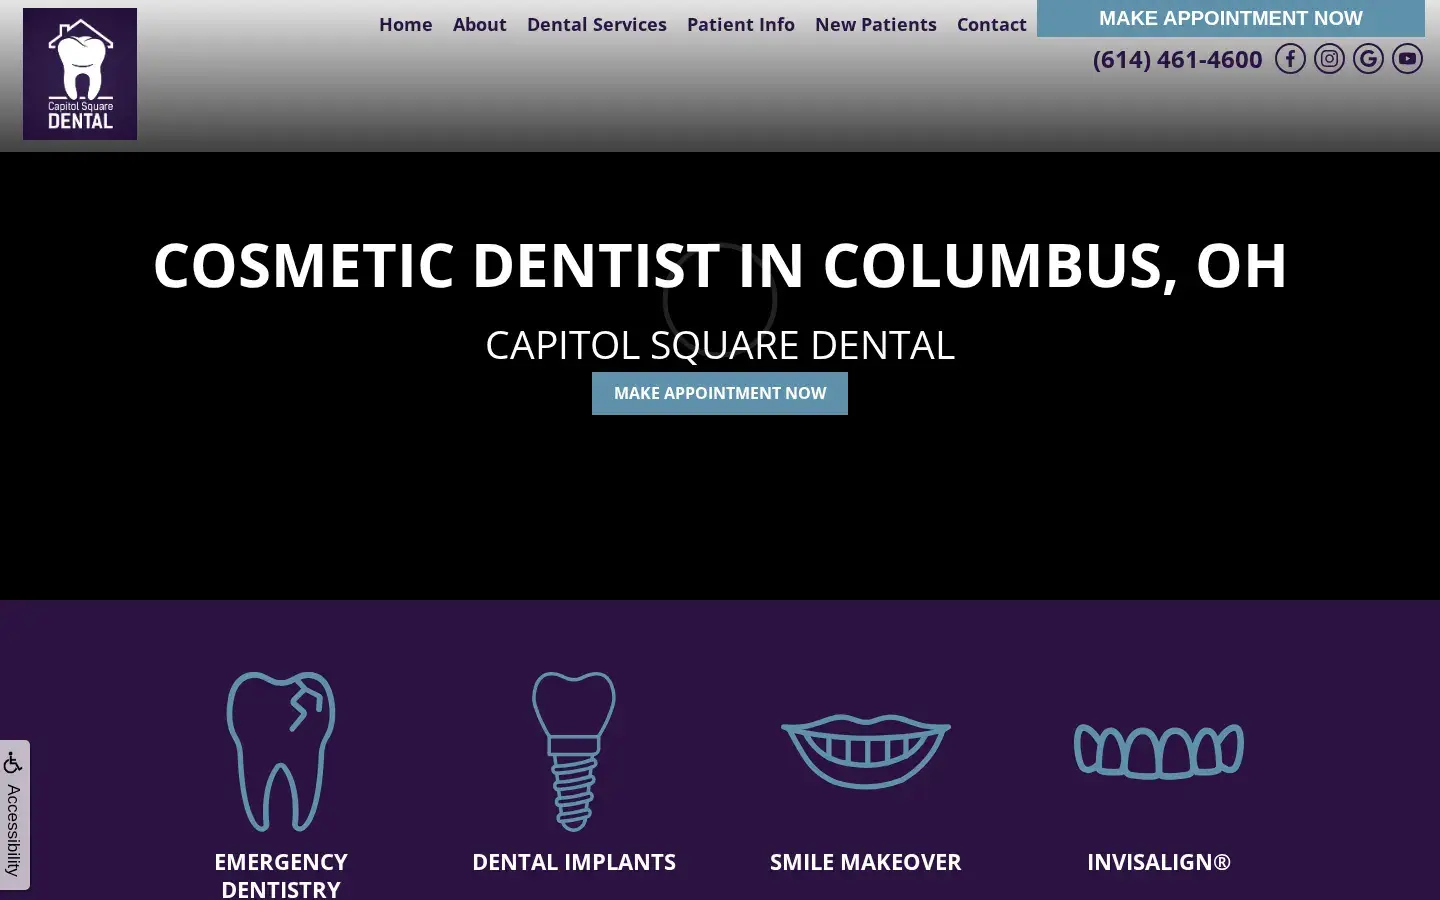Select the Invisalign aligner icon
Image resolution: width=1440 pixels, height=900 pixels.
(x=1159, y=751)
